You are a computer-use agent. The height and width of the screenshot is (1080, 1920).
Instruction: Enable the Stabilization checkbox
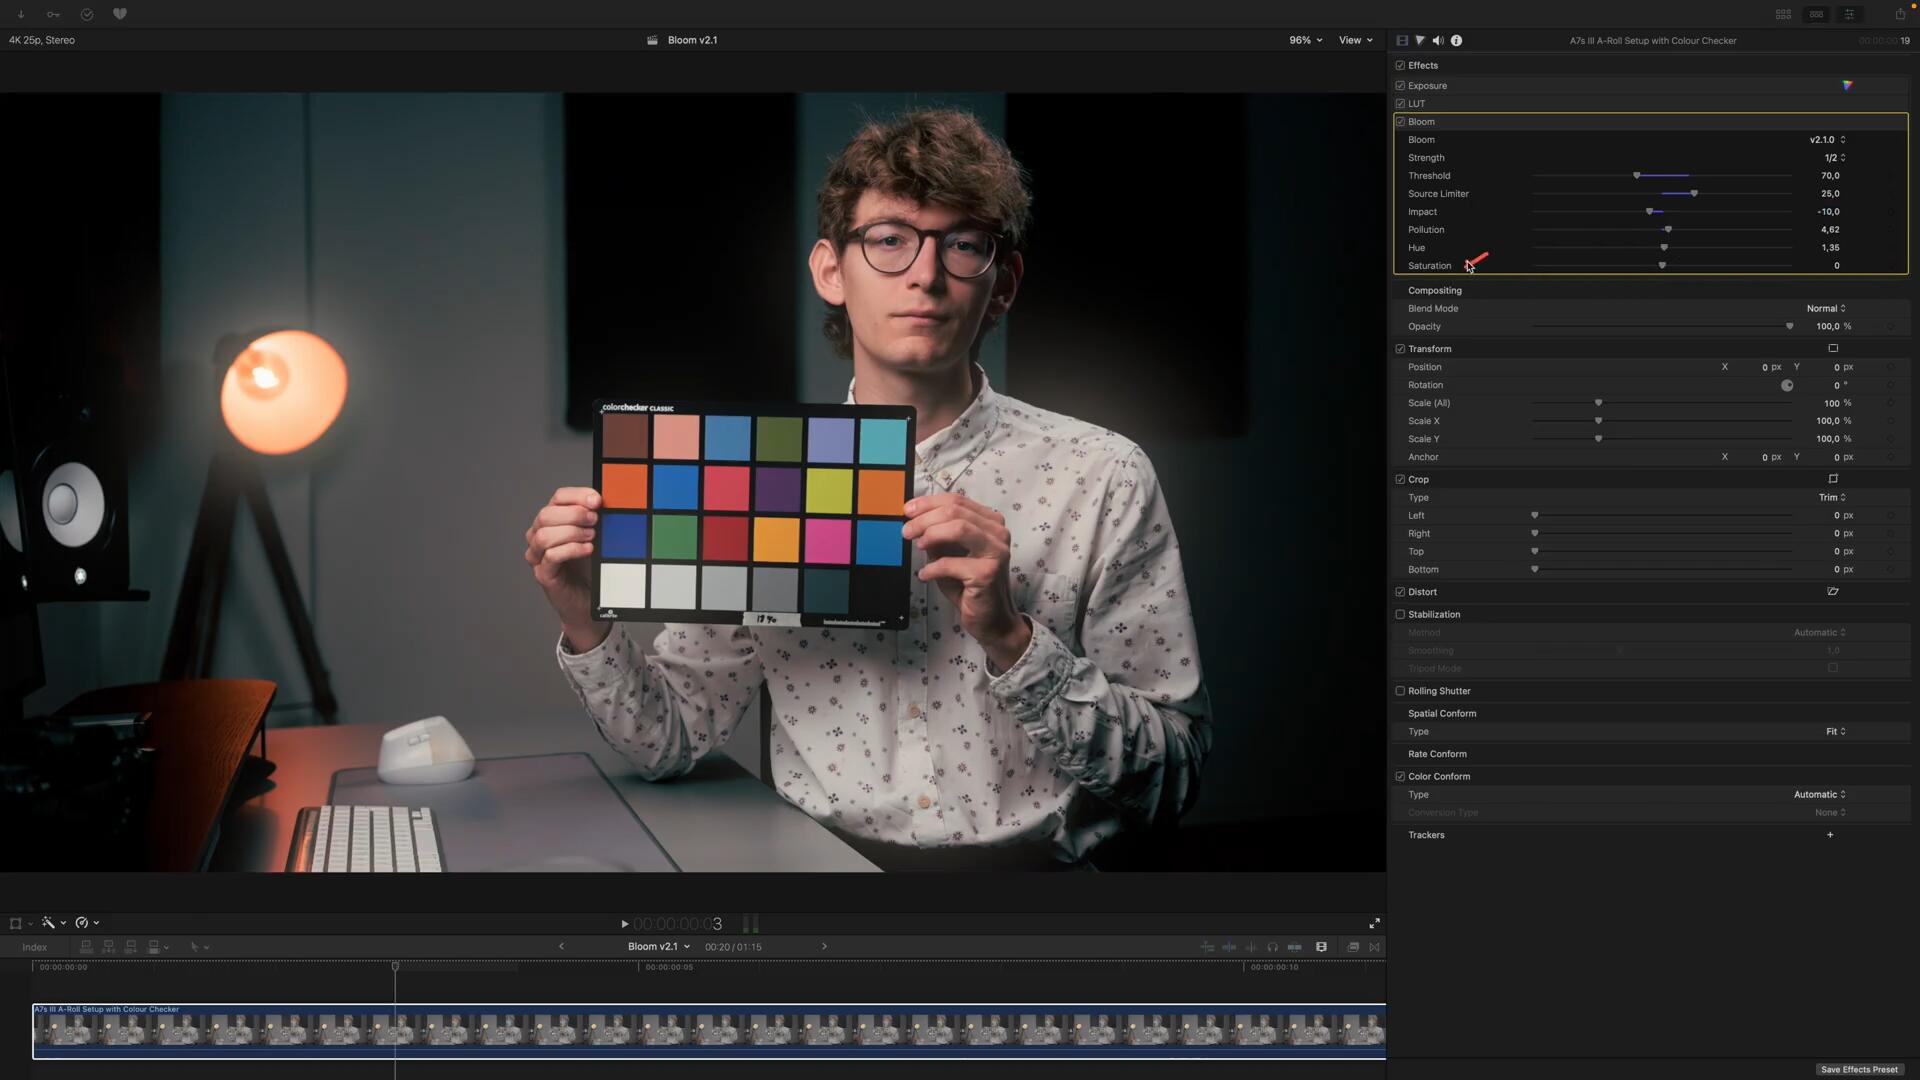[1399, 614]
